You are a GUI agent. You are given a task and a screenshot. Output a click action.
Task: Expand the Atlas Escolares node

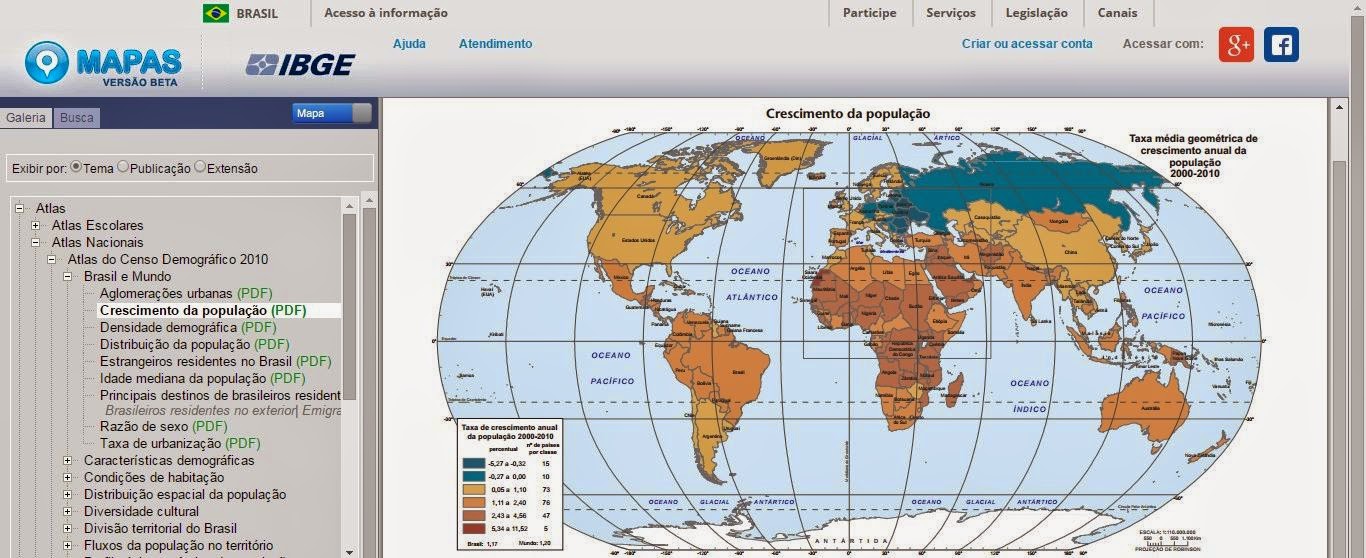click(36, 225)
